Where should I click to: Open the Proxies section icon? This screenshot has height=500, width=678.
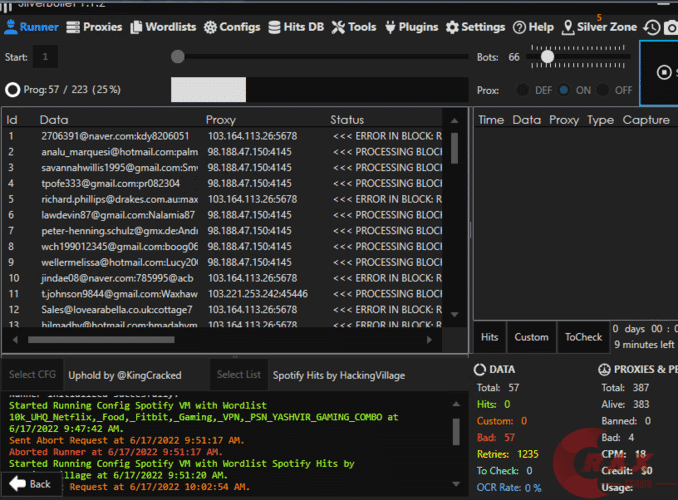point(73,27)
